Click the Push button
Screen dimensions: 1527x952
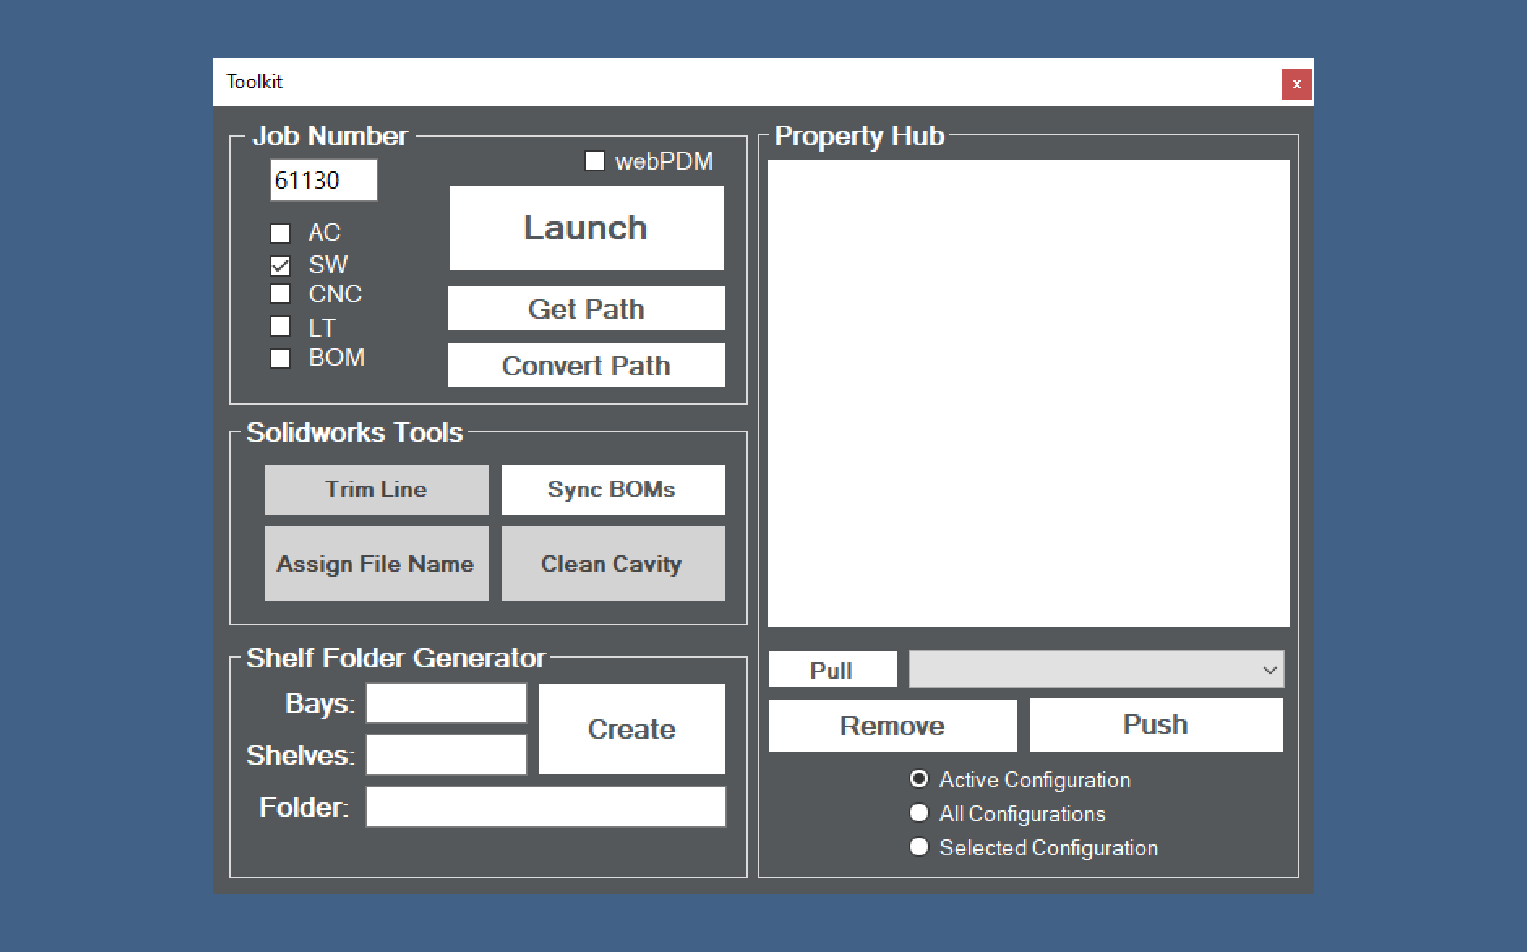pos(1155,724)
